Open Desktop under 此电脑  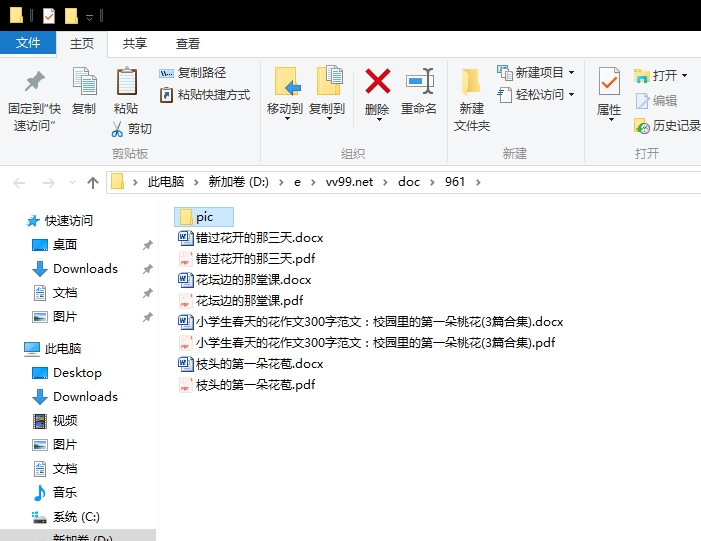(67, 373)
